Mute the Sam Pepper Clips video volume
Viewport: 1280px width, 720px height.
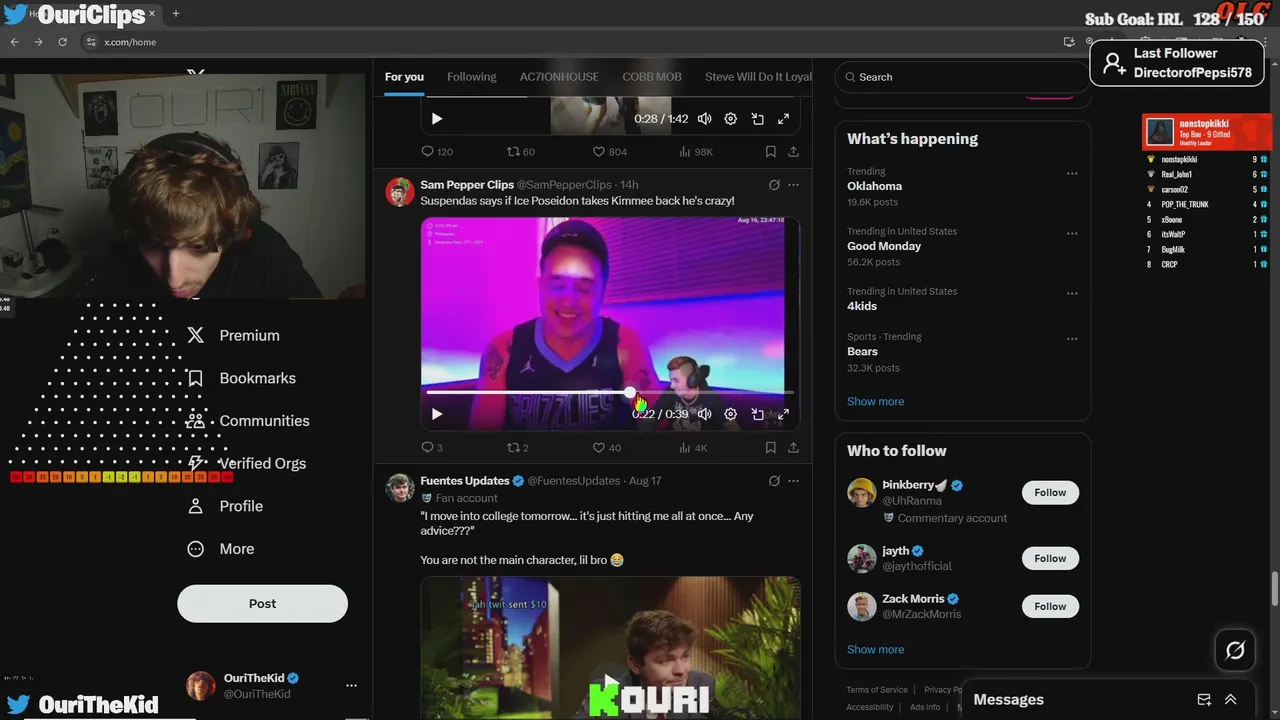point(705,414)
